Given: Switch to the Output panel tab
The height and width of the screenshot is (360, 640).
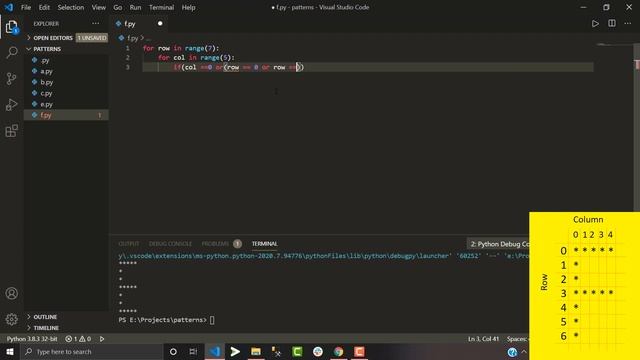Looking at the screenshot, I should 129,244.
